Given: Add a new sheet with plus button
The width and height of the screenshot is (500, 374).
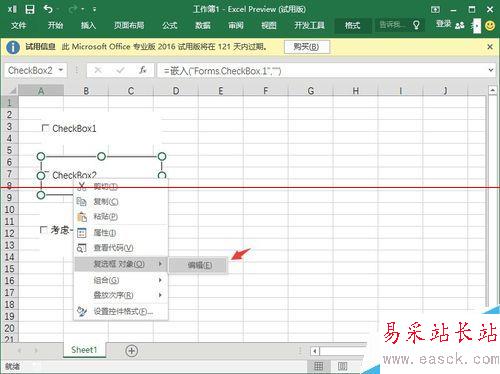Looking at the screenshot, I should coord(132,351).
